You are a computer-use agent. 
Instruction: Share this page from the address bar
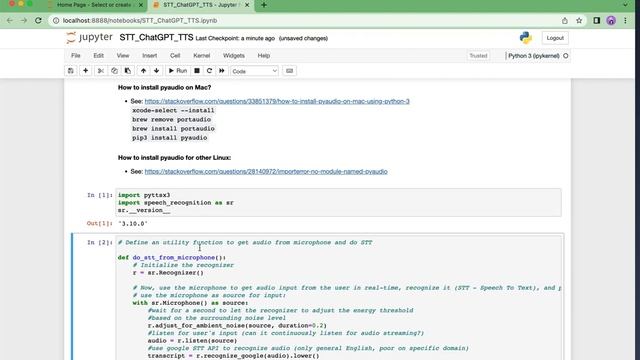coord(564,20)
